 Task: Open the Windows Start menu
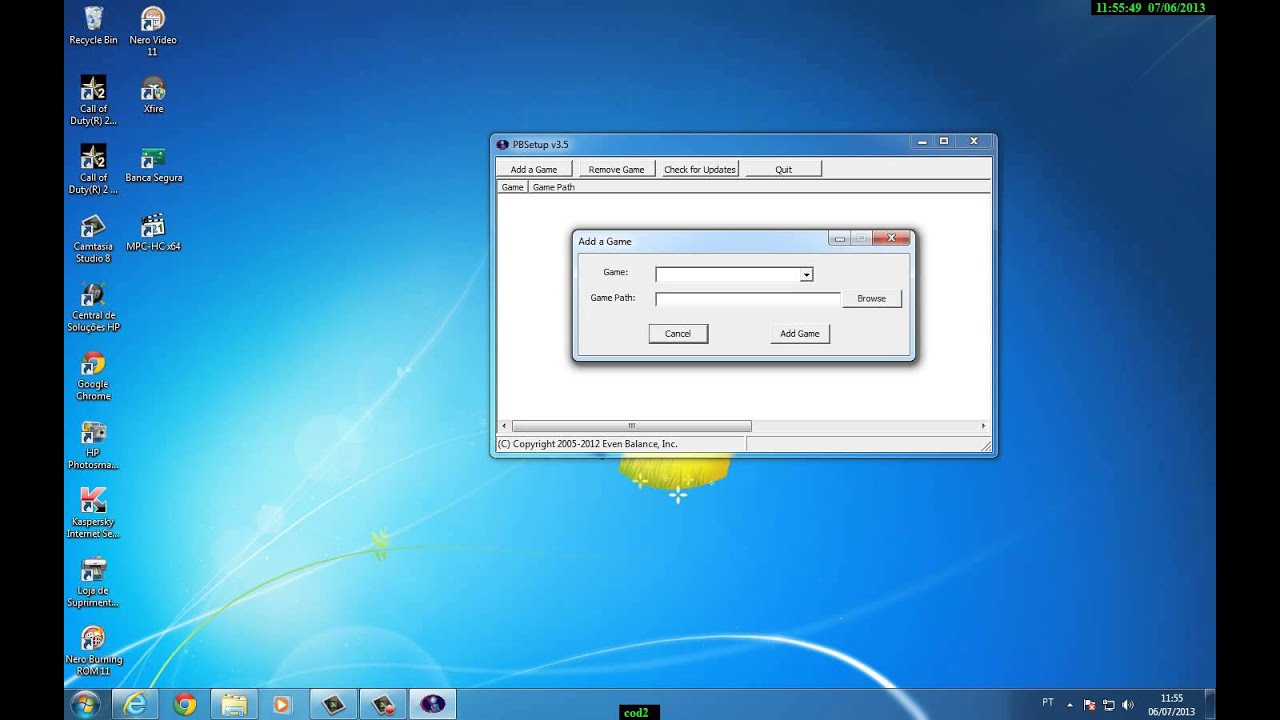(x=85, y=704)
